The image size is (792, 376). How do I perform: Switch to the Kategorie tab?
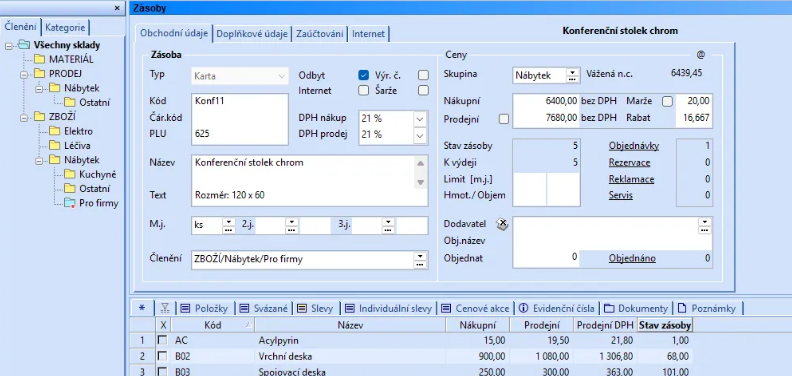65,27
